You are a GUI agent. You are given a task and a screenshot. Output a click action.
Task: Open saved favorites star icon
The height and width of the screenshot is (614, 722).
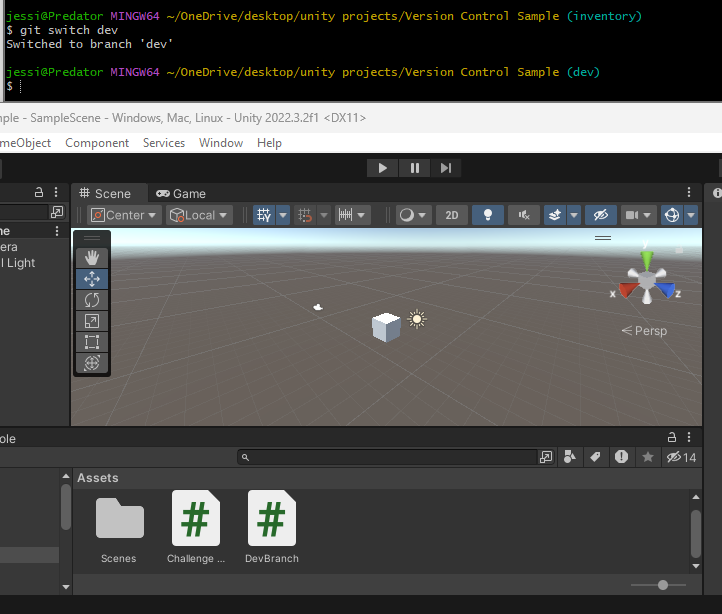coord(648,457)
